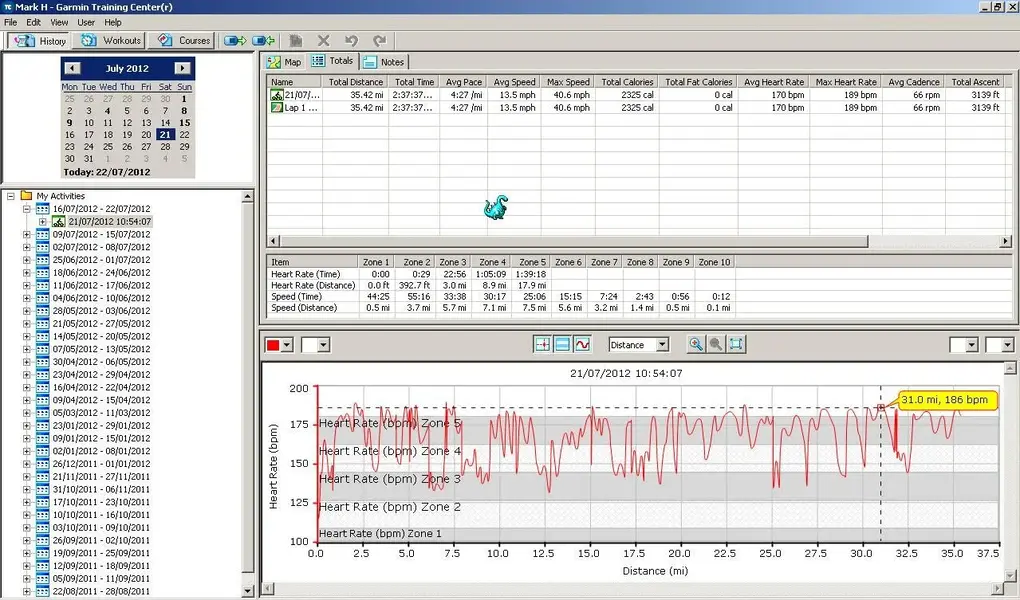Select the Lap 1 table row
Viewport: 1020px width, 600px height.
[x=638, y=107]
